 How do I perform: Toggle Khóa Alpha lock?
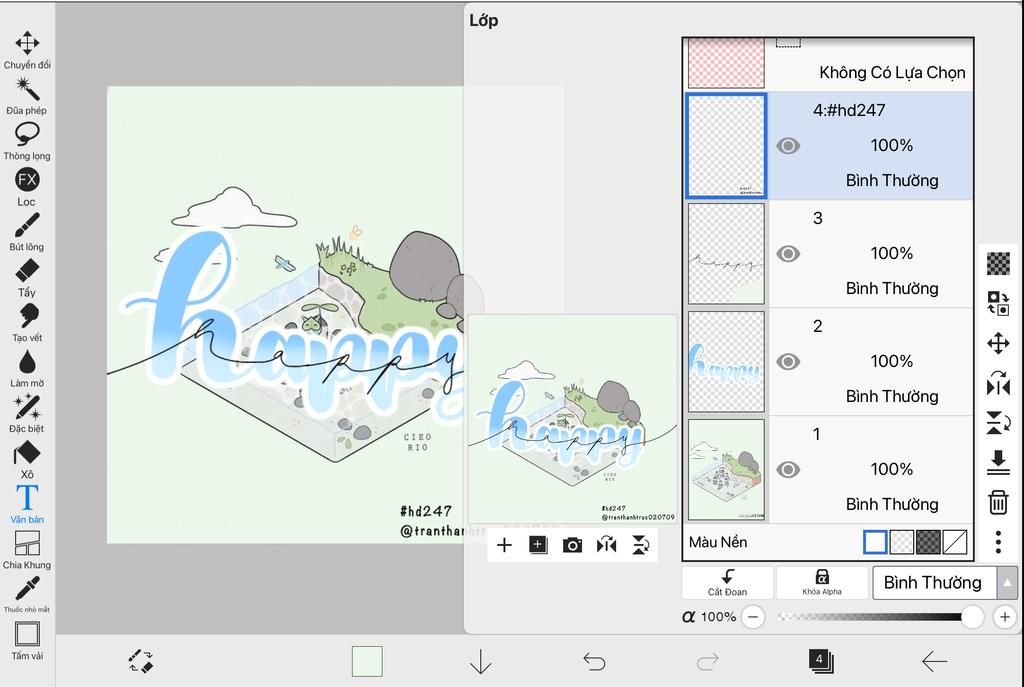click(822, 583)
